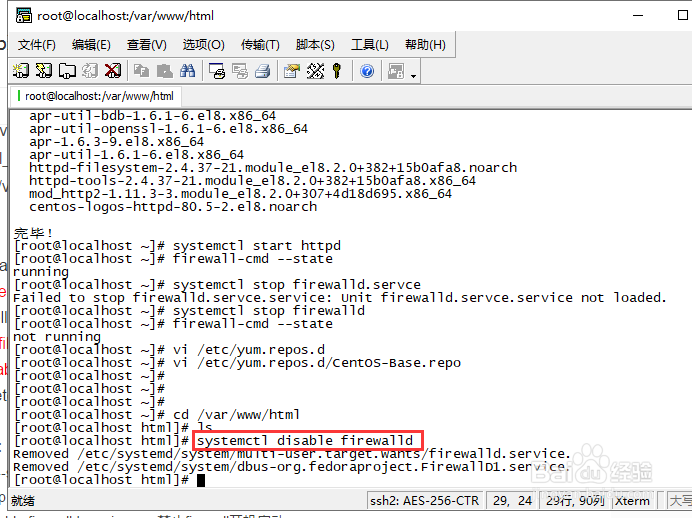Click the grayed Reconnect icon

[90, 71]
